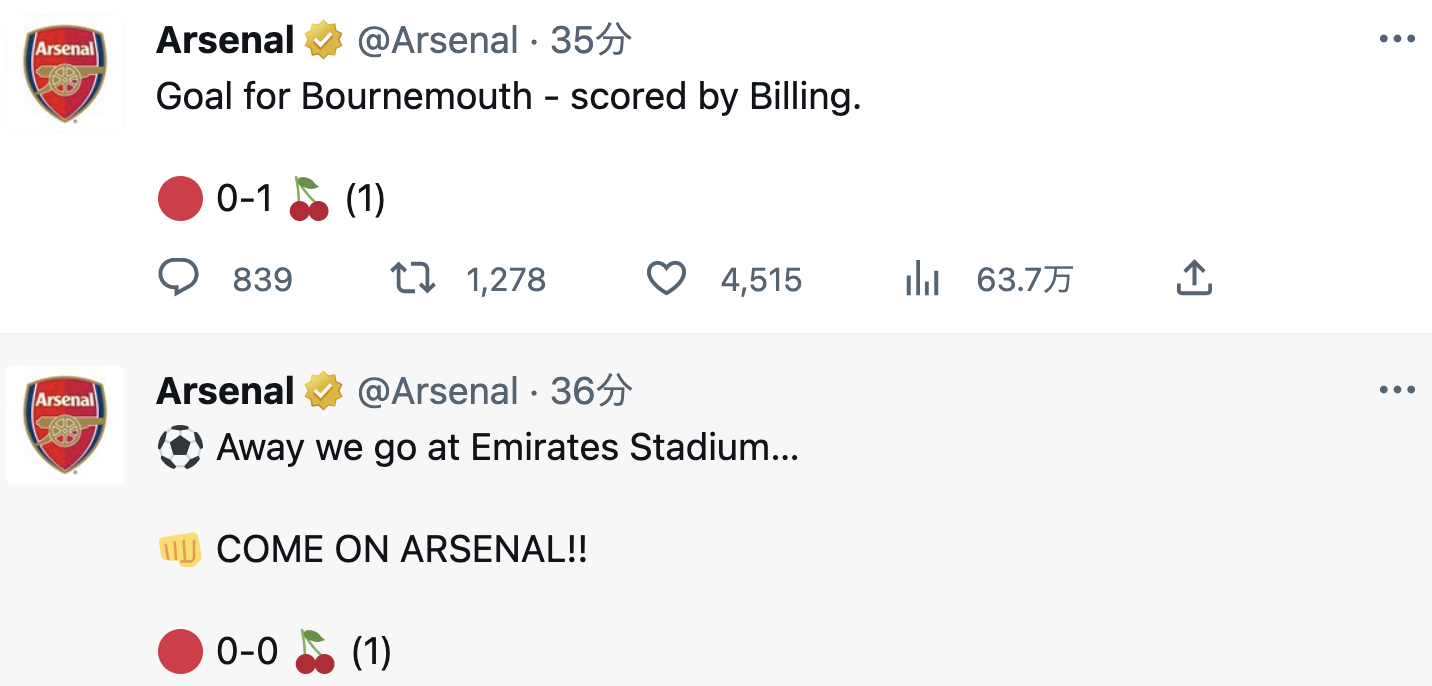
Task: Click Arsenal avatar on the kickoff tweet
Action: pos(66,425)
